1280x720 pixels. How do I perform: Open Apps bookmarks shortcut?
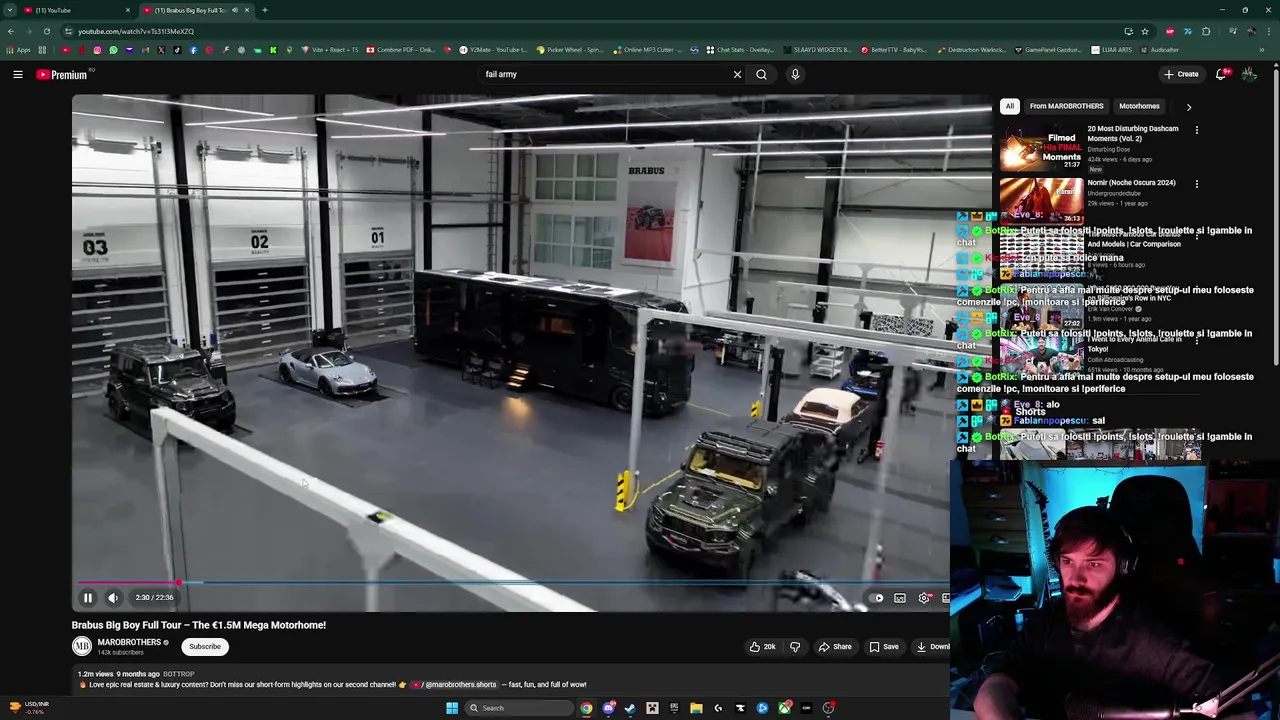pyautogui.click(x=19, y=50)
